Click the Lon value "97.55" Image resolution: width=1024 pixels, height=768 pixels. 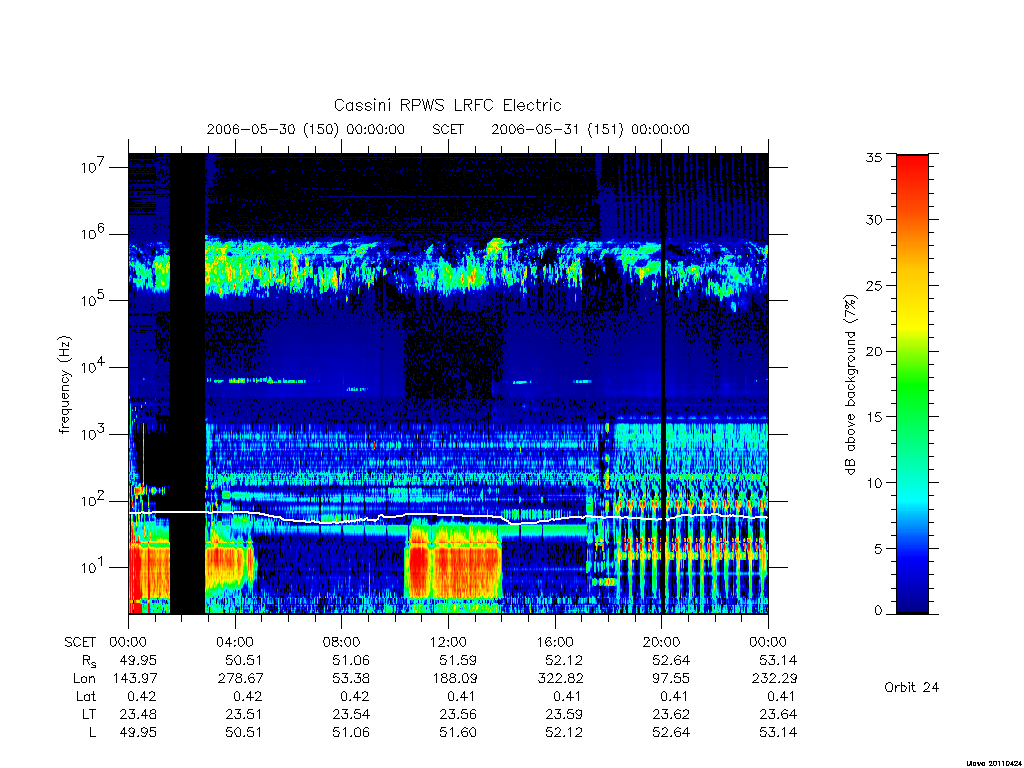pyautogui.click(x=671, y=679)
